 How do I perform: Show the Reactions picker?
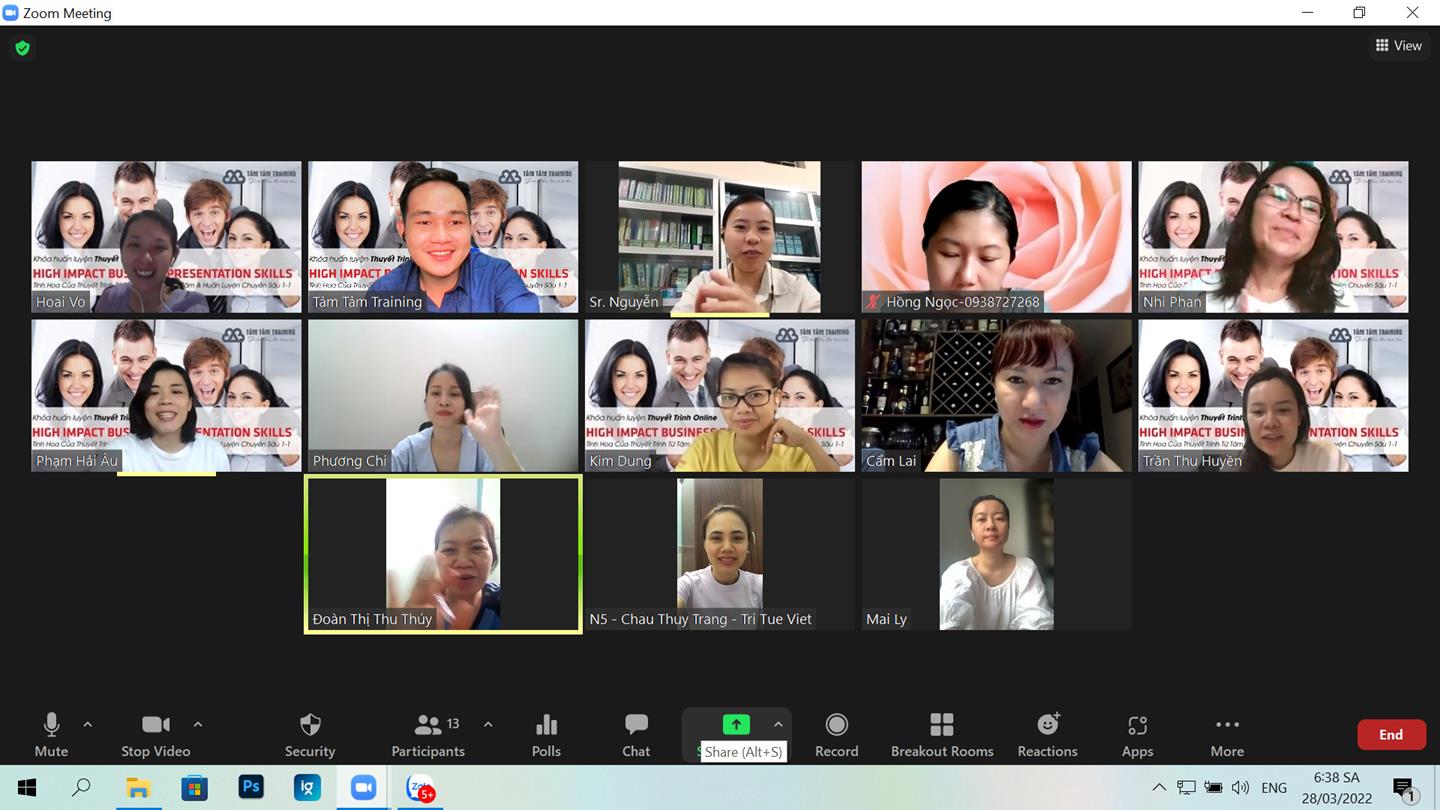pos(1047,734)
